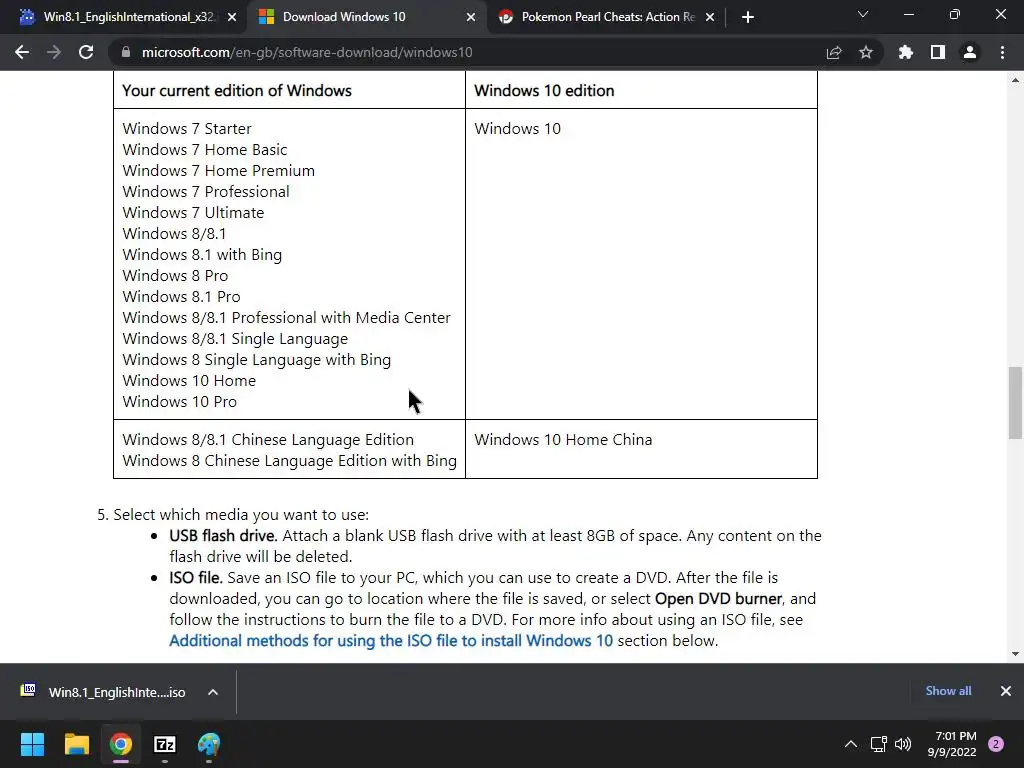
Task: Click "USB flash drive." bold text
Action: [x=223, y=536]
